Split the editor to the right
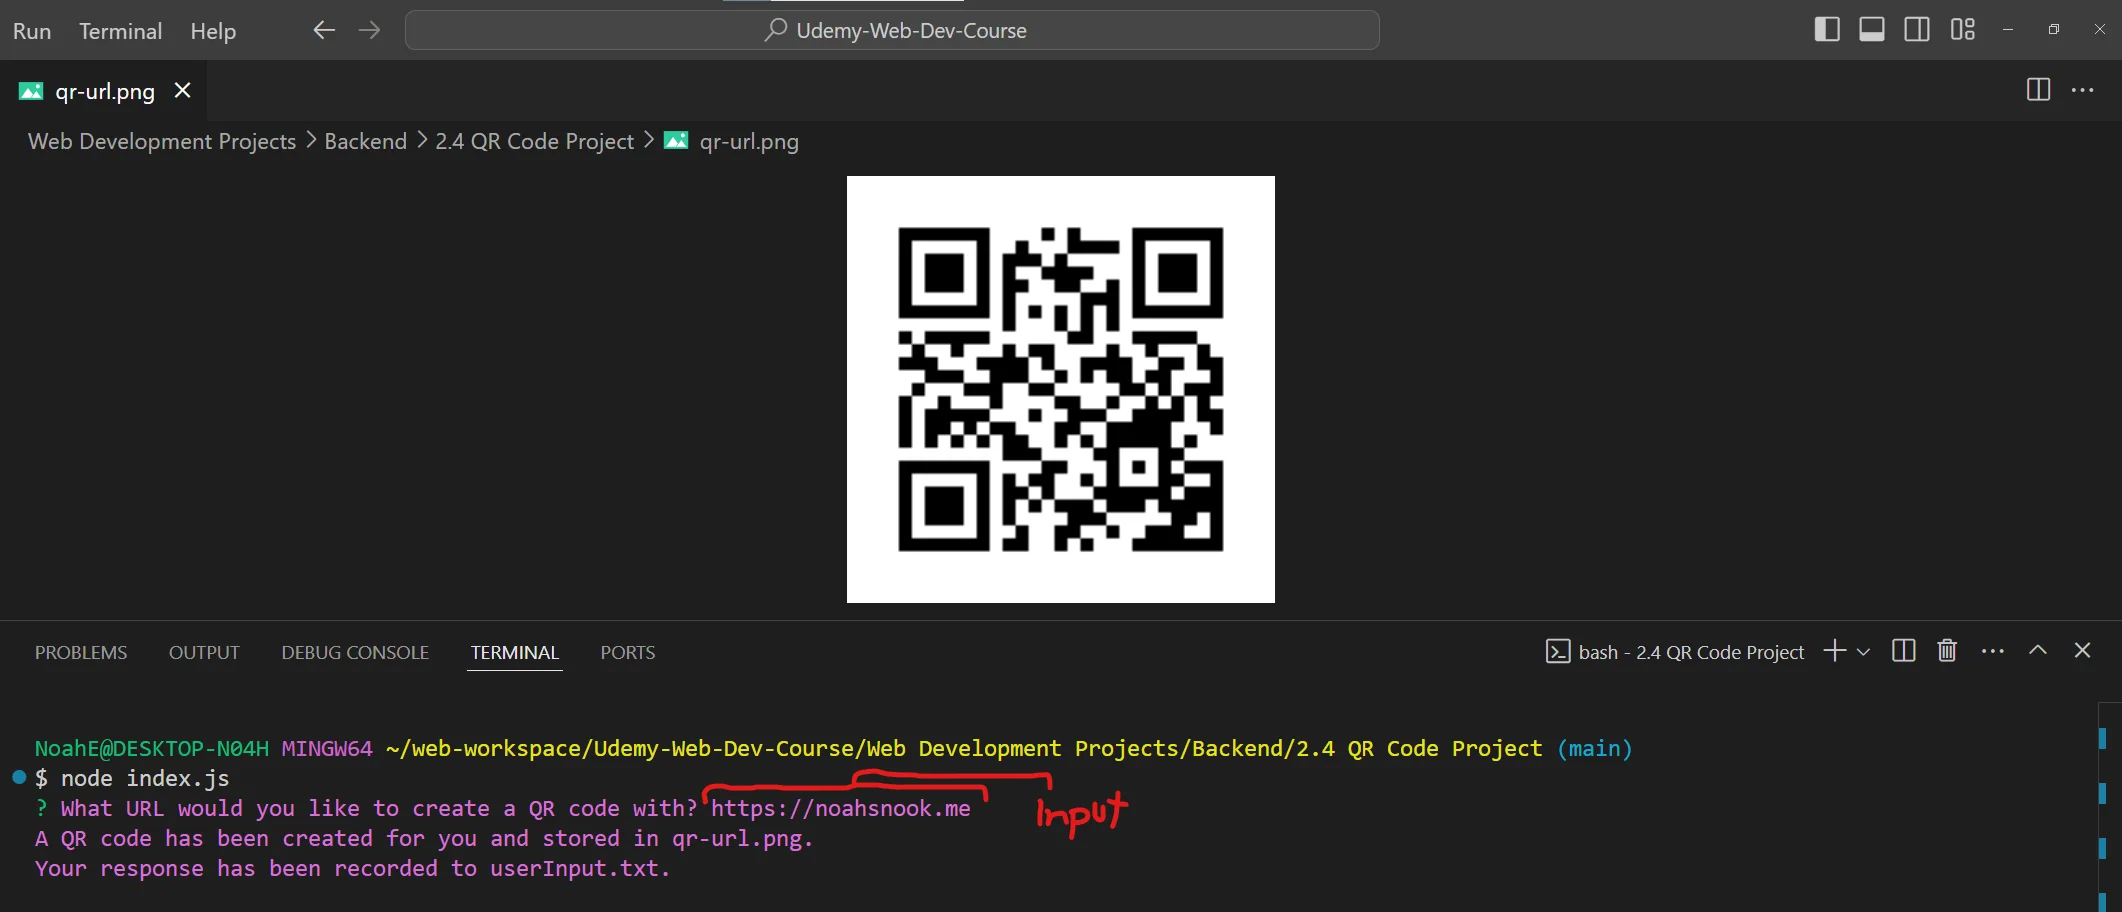This screenshot has height=912, width=2122. 2038,90
